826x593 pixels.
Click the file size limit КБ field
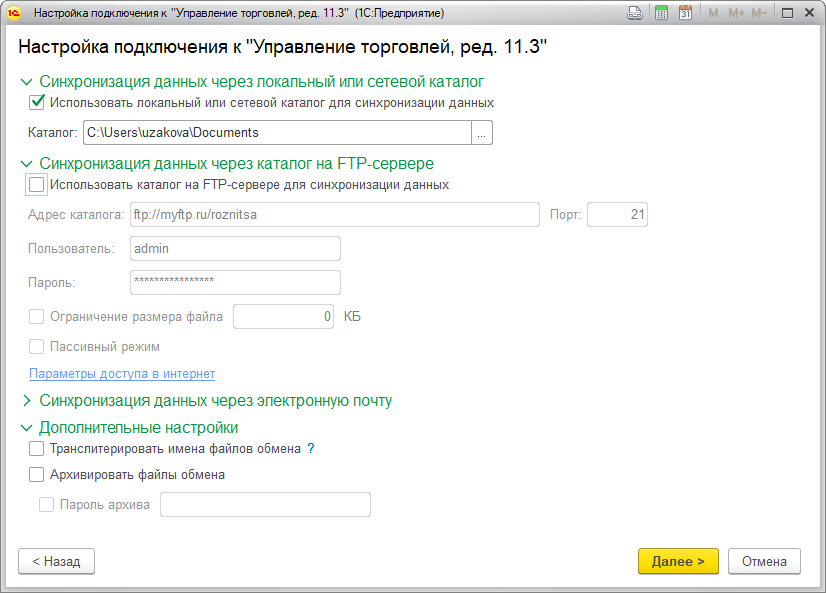click(283, 317)
